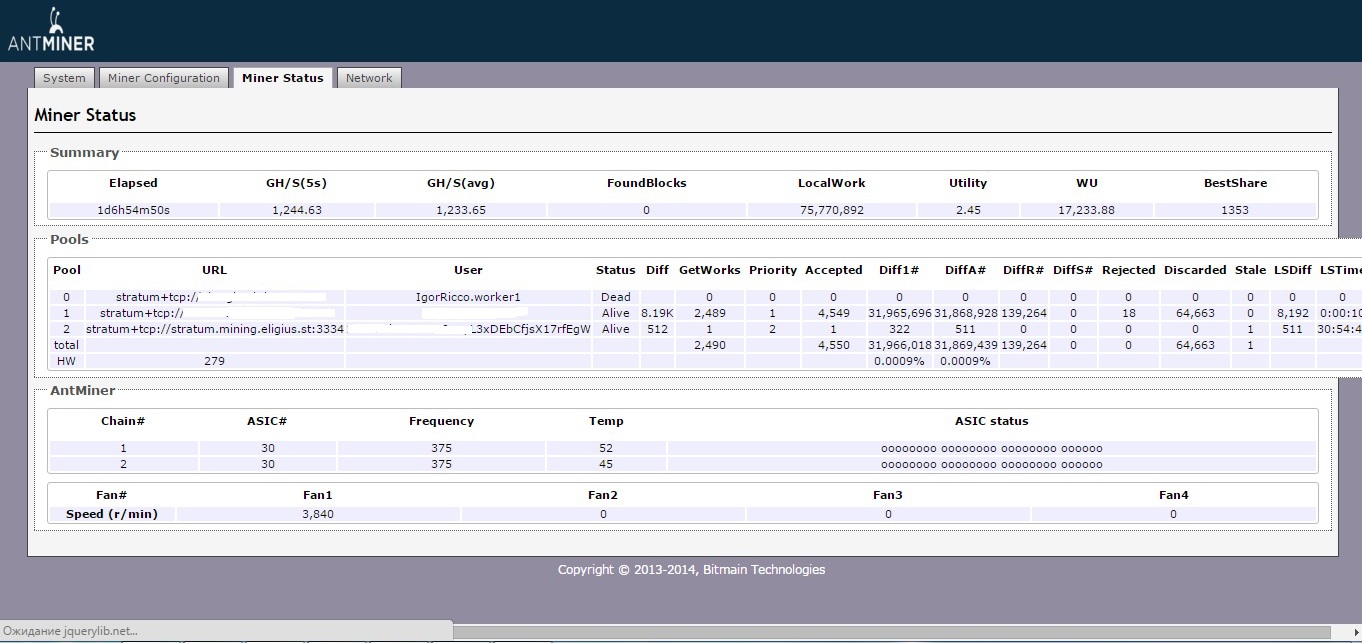Select the IgorRicco.worker1 user cell

click(x=468, y=297)
